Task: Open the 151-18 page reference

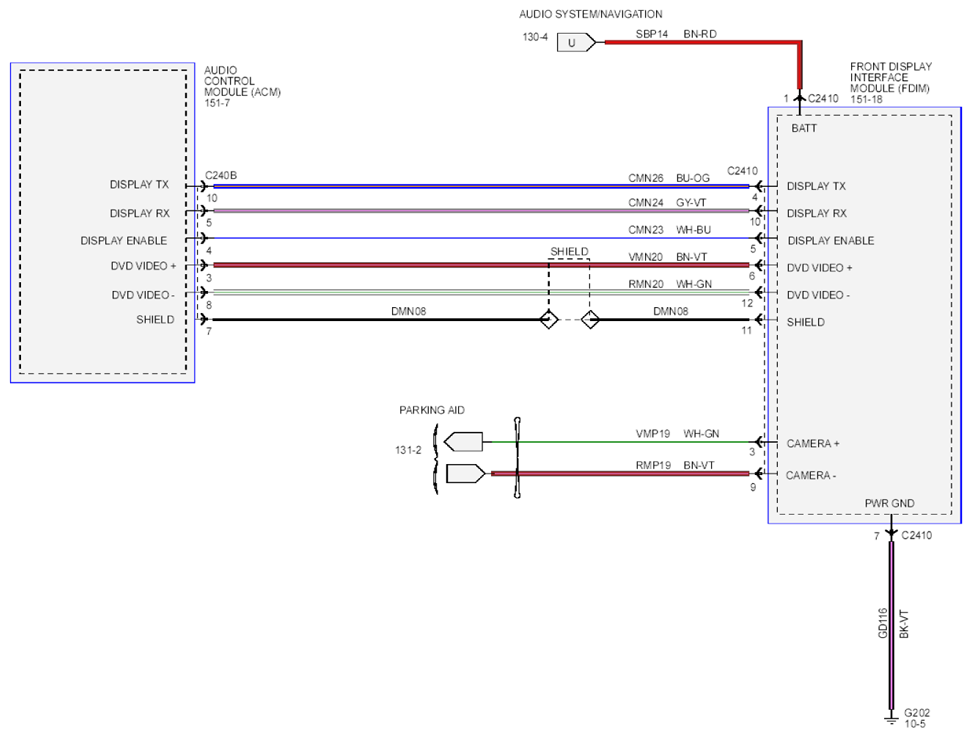Action: click(x=866, y=99)
